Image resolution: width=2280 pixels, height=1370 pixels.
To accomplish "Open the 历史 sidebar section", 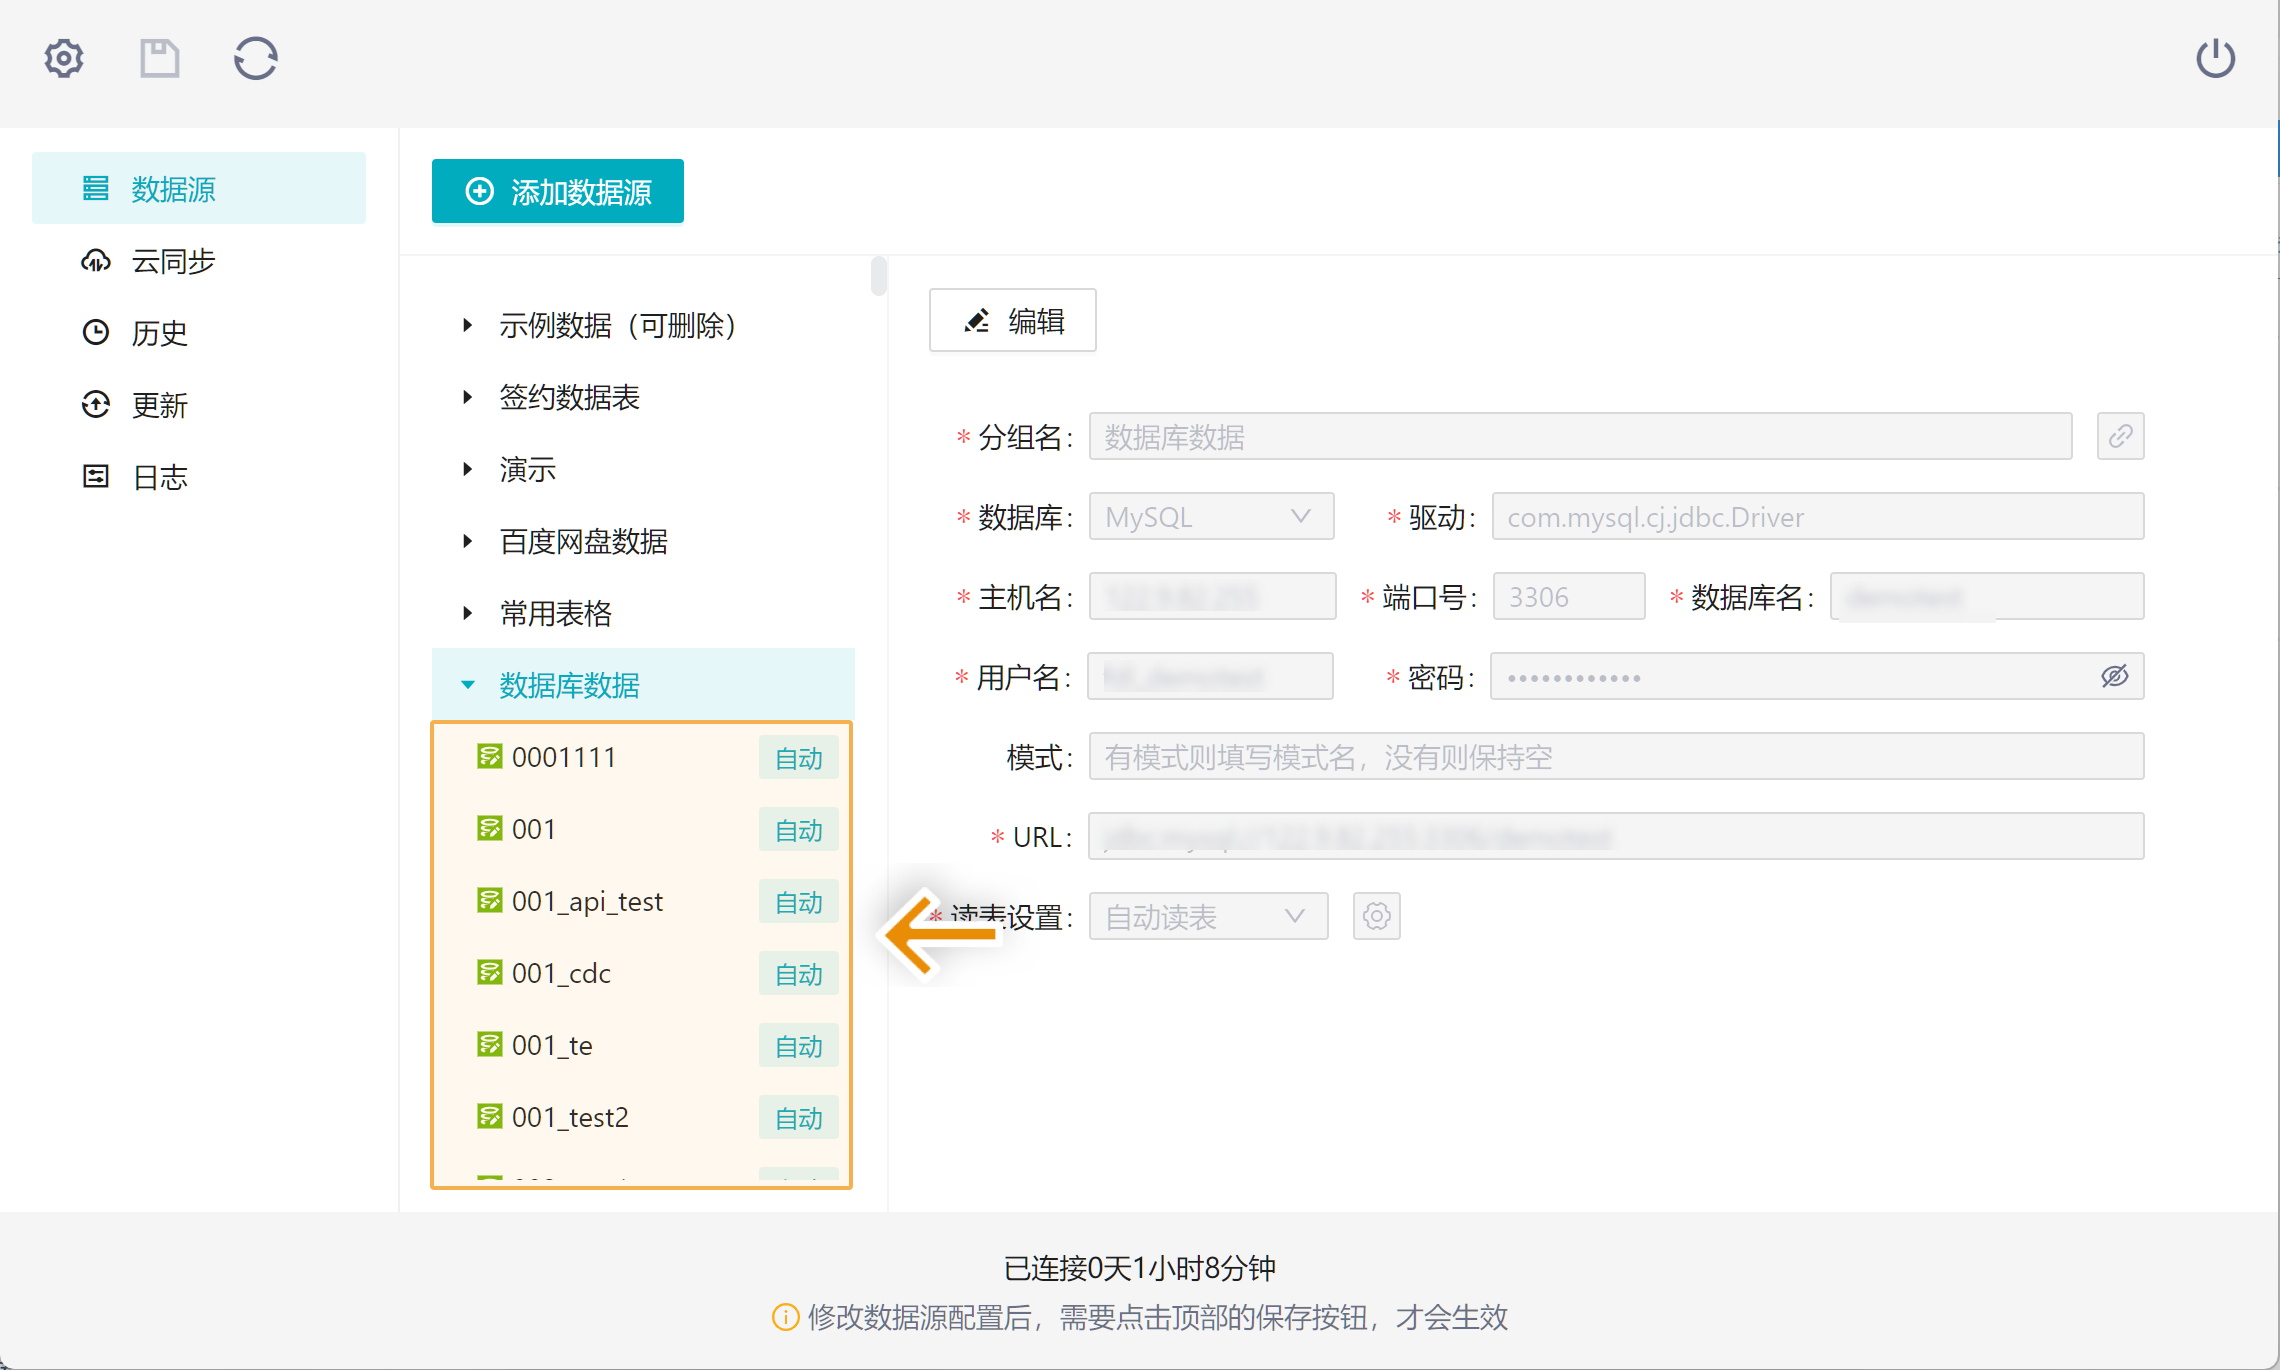I will [199, 332].
